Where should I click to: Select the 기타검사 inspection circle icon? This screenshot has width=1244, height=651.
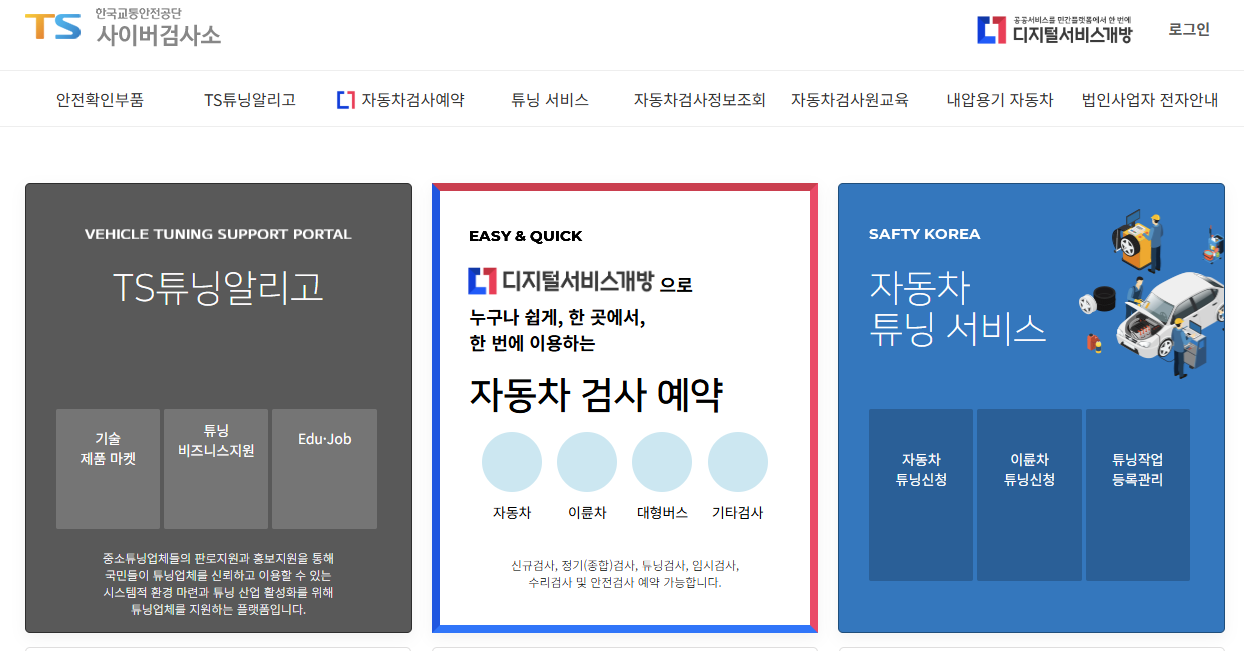[x=738, y=462]
